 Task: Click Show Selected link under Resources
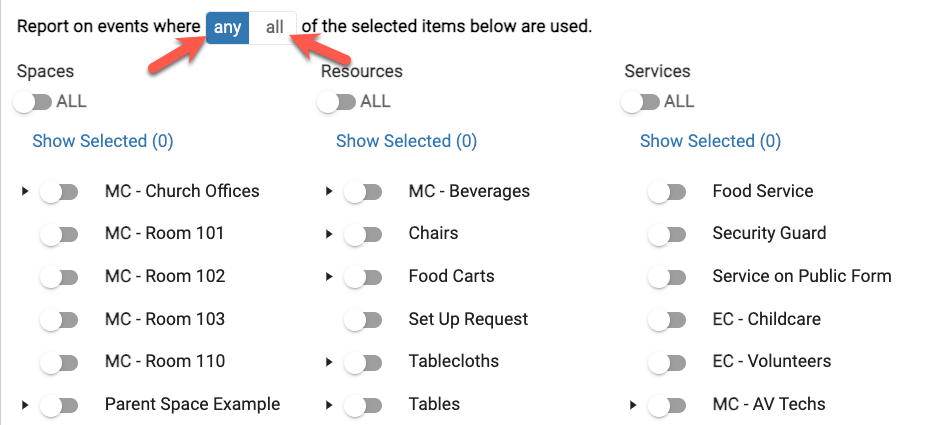(x=406, y=141)
